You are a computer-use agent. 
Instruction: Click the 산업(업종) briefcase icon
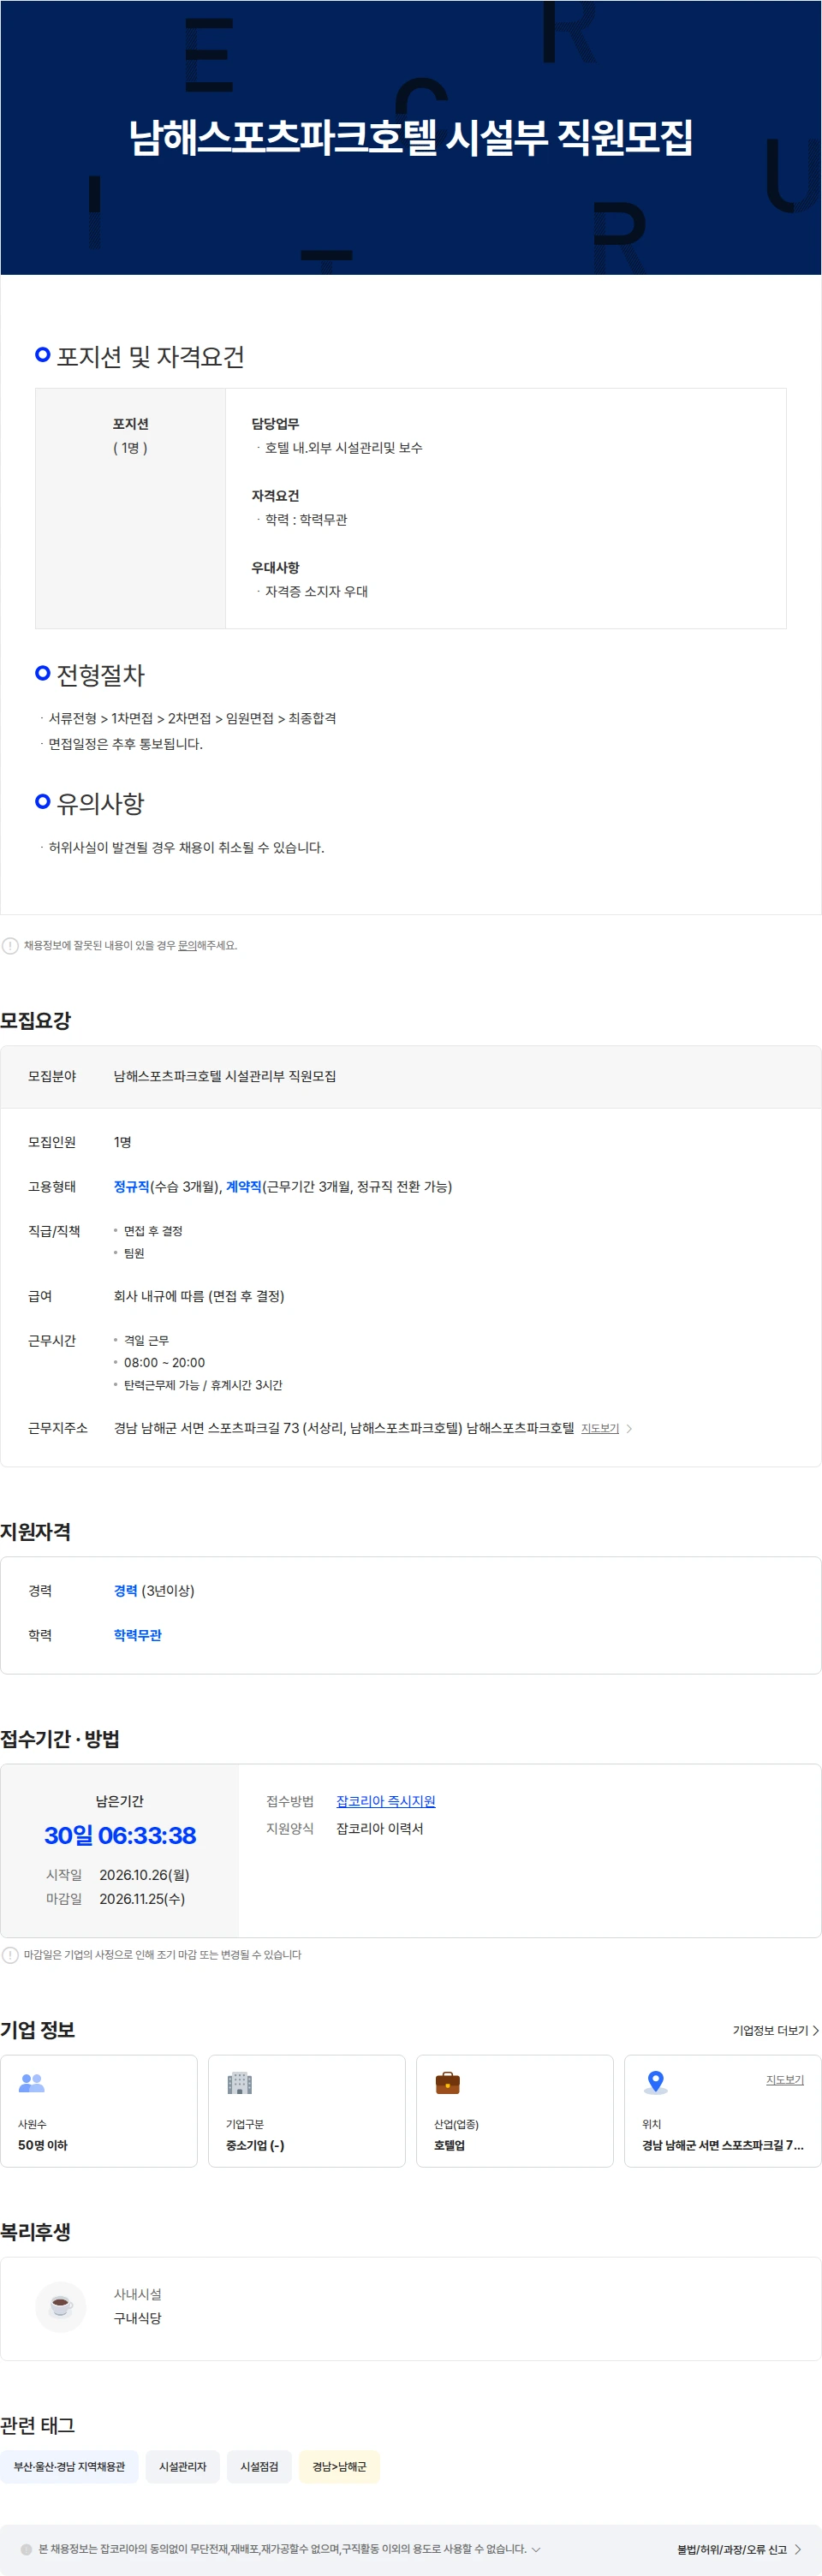448,2083
